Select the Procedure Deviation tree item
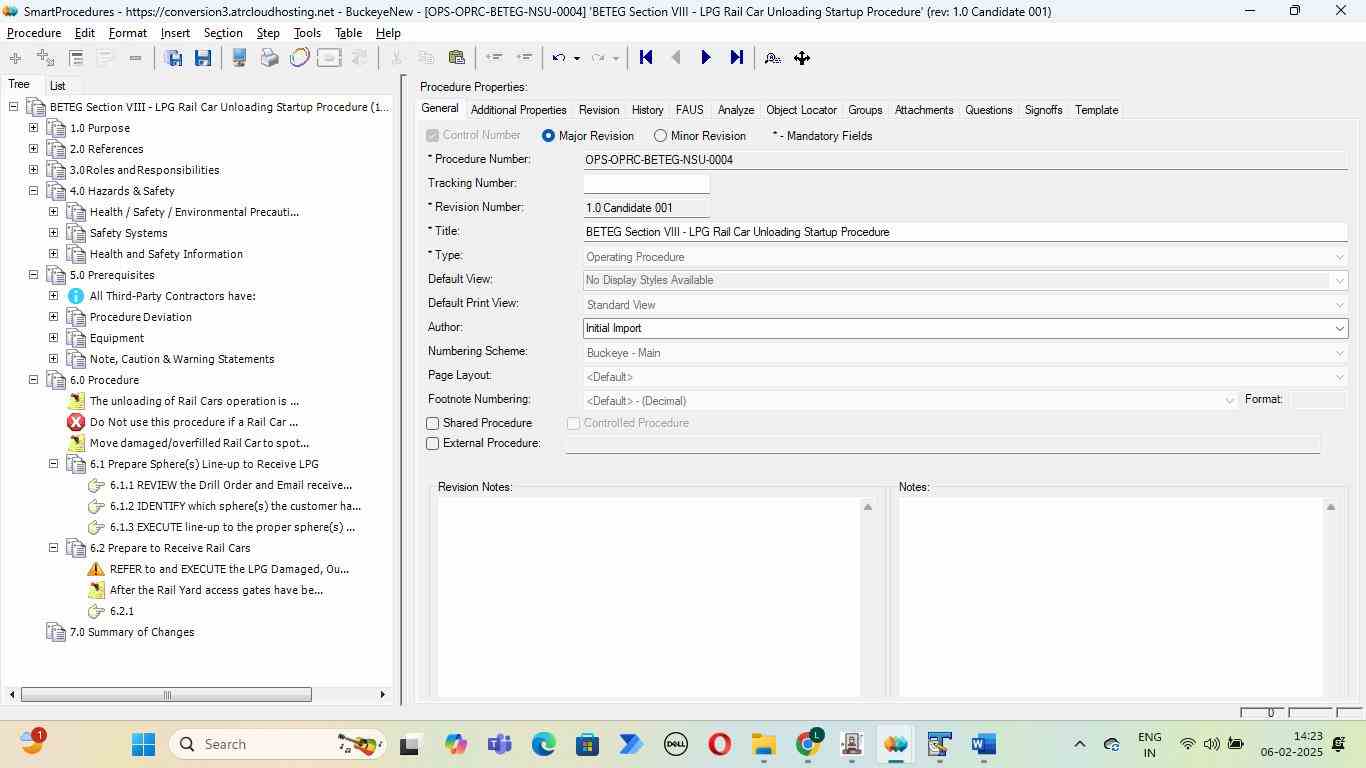1366x768 pixels. pyautogui.click(x=141, y=317)
